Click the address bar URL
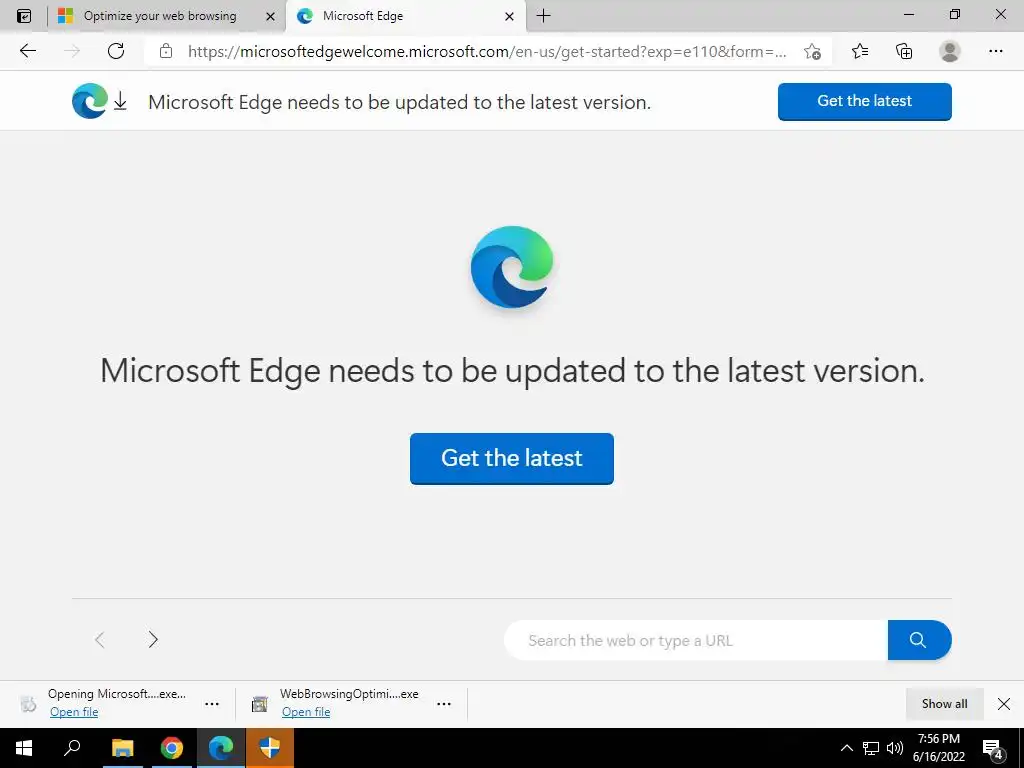Image resolution: width=1024 pixels, height=768 pixels. click(x=487, y=52)
